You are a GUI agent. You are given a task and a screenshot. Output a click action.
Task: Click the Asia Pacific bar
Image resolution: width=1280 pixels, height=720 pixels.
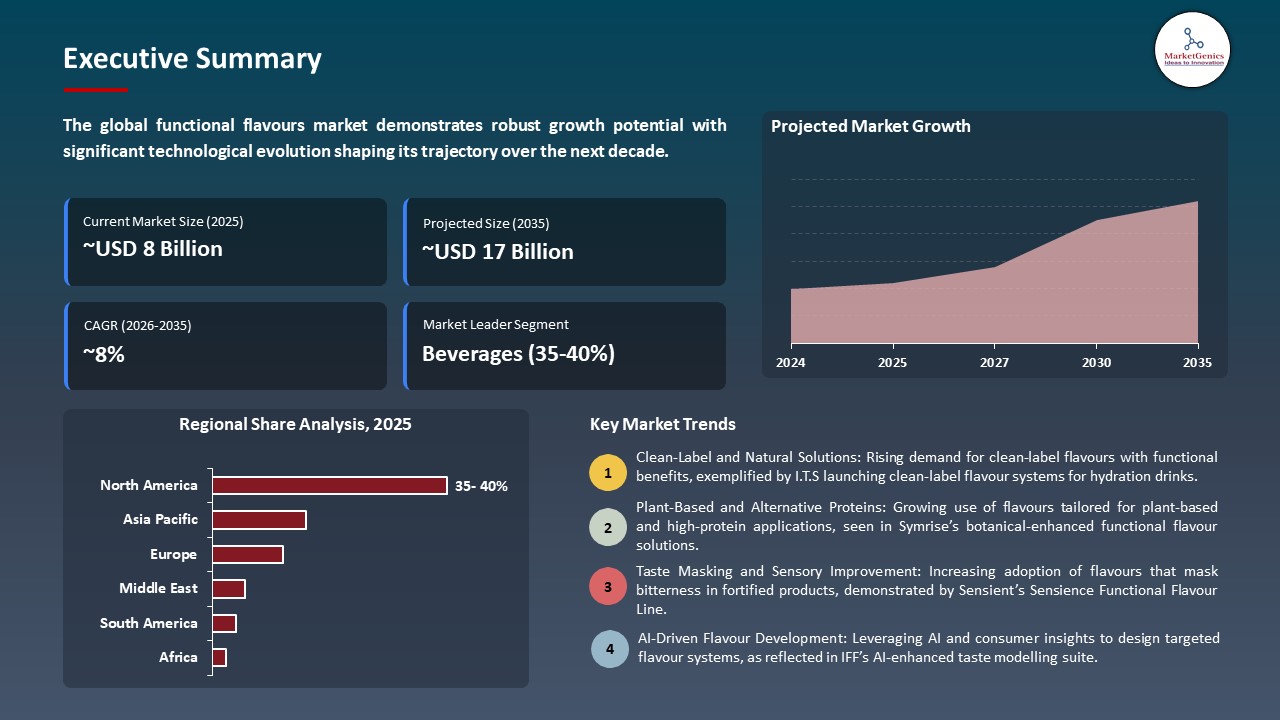point(259,520)
